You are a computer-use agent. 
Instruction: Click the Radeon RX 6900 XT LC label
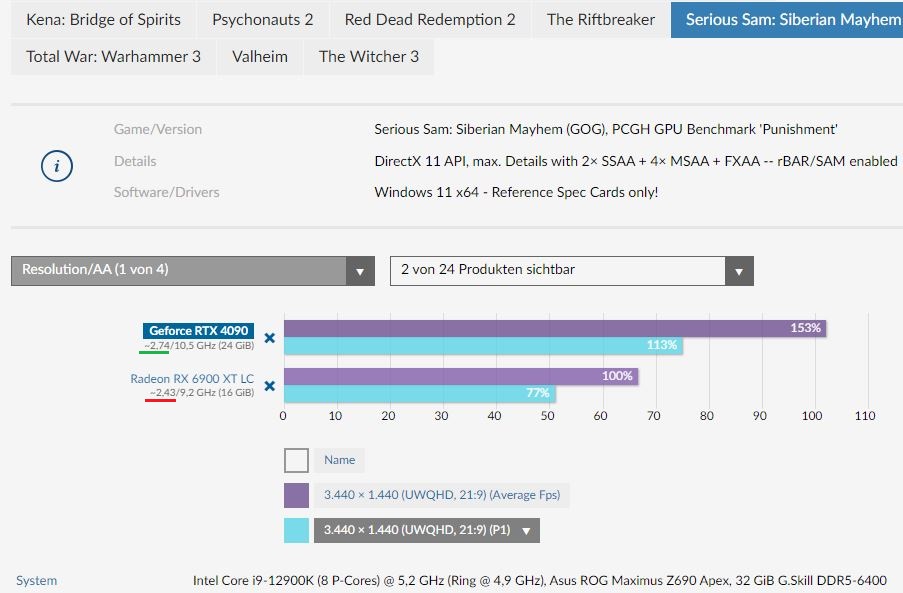192,378
